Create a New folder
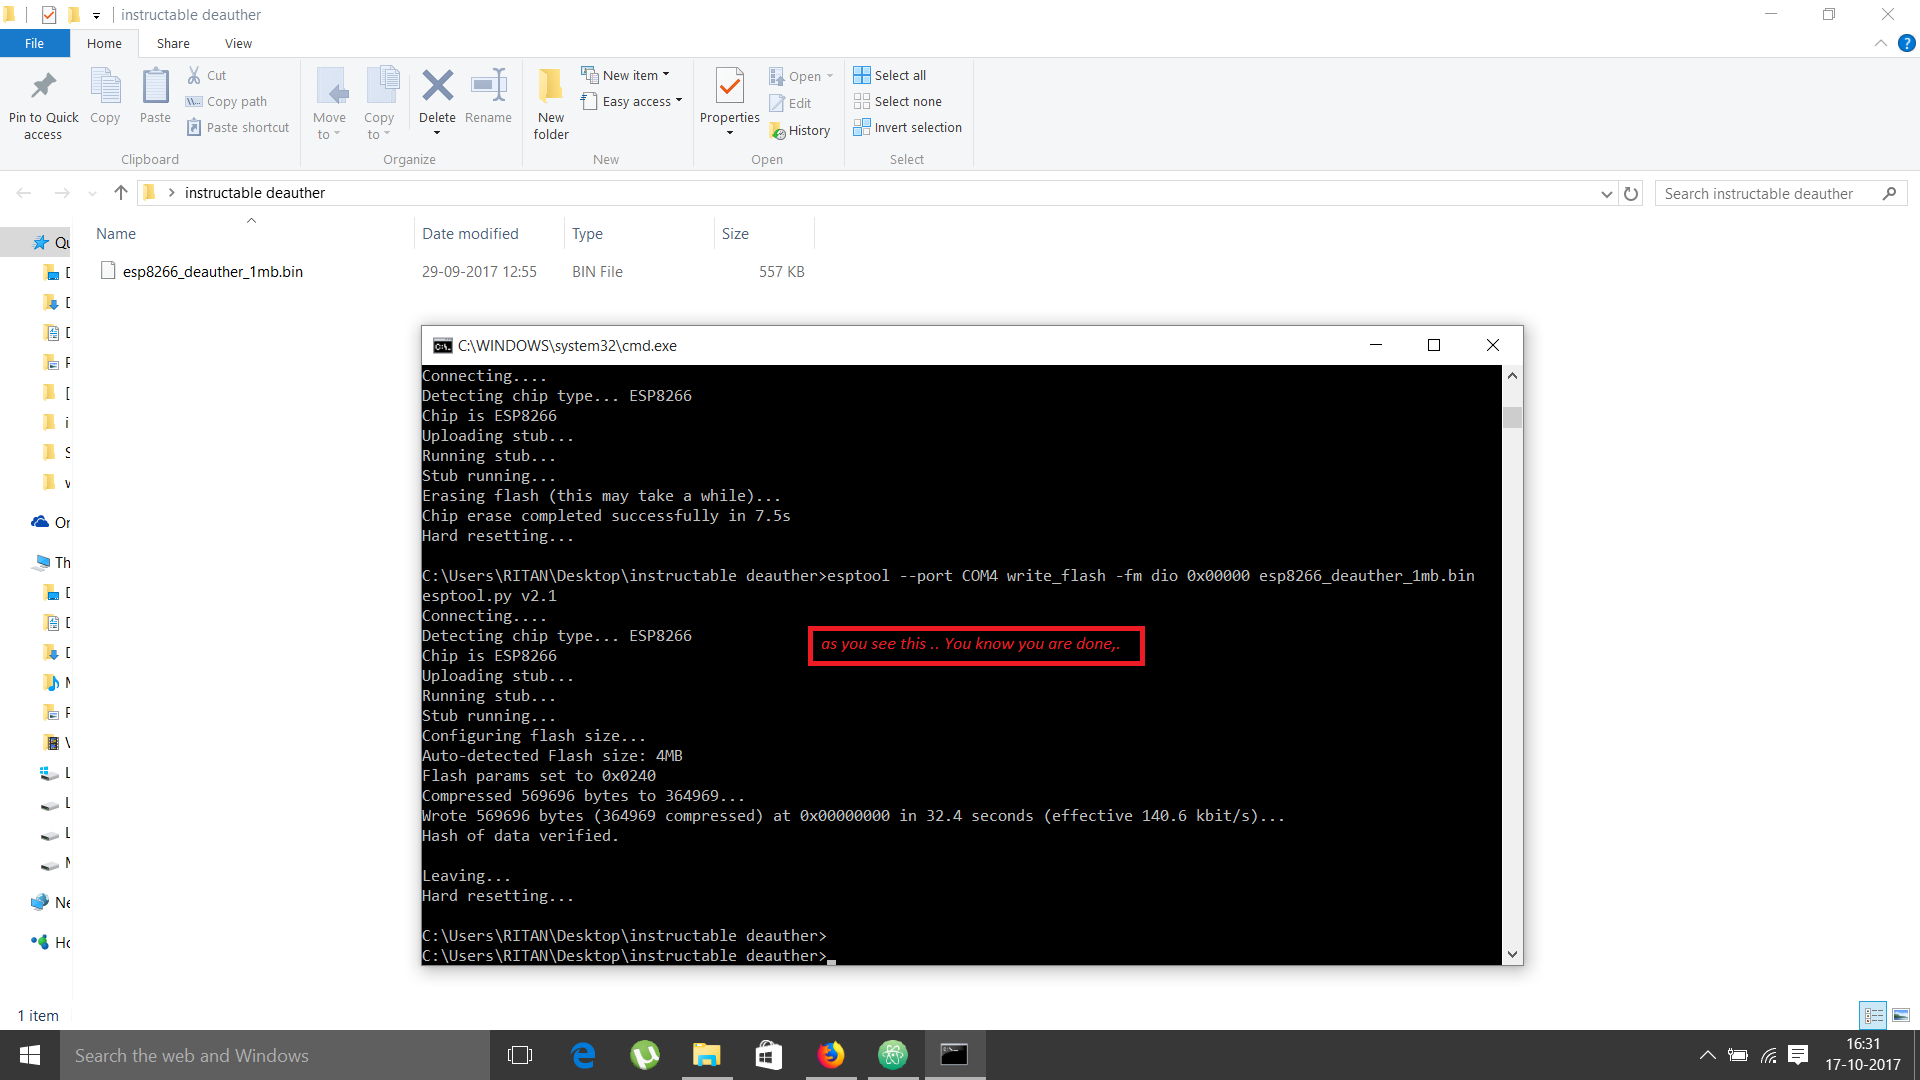This screenshot has height=1080, width=1920. 550,103
